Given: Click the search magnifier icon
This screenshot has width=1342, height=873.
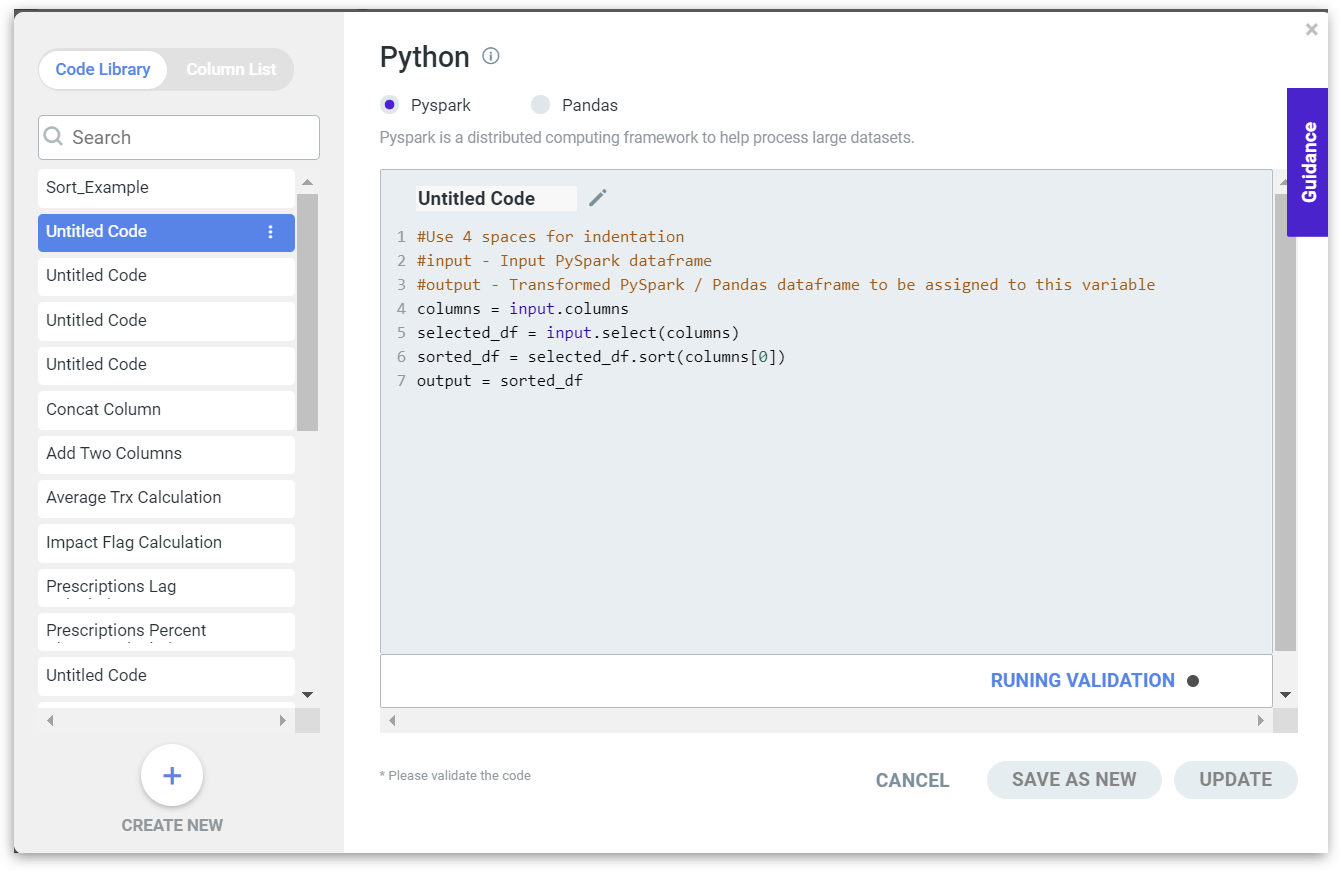Looking at the screenshot, I should point(54,137).
